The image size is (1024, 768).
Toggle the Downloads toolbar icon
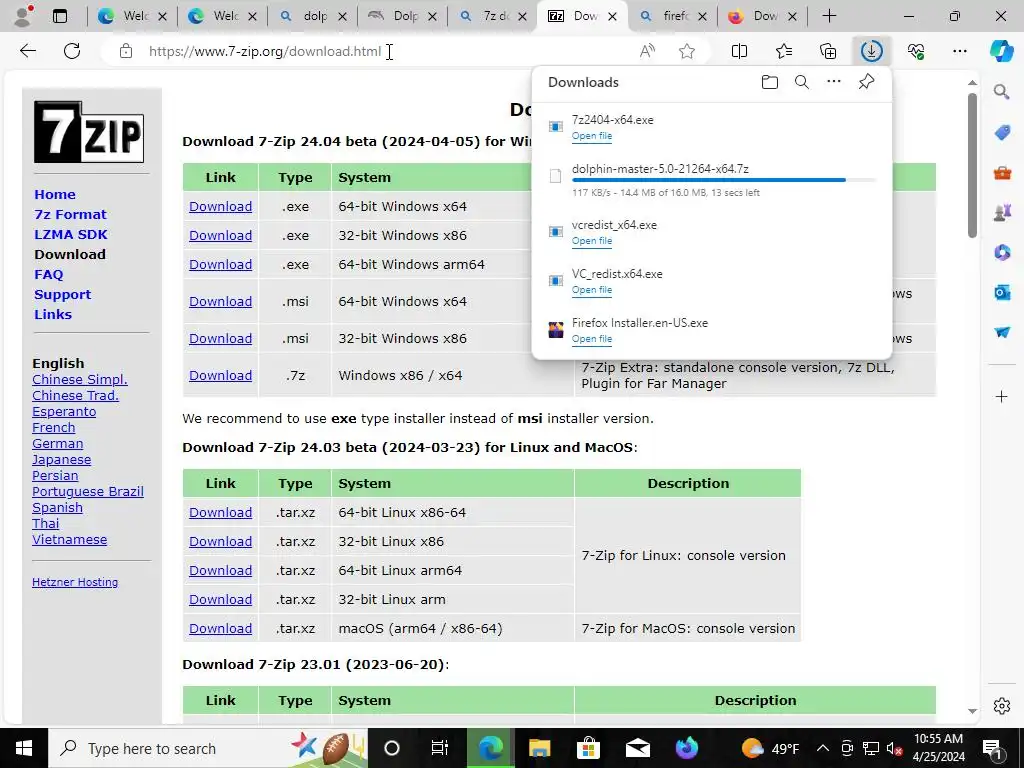pyautogui.click(x=872, y=51)
